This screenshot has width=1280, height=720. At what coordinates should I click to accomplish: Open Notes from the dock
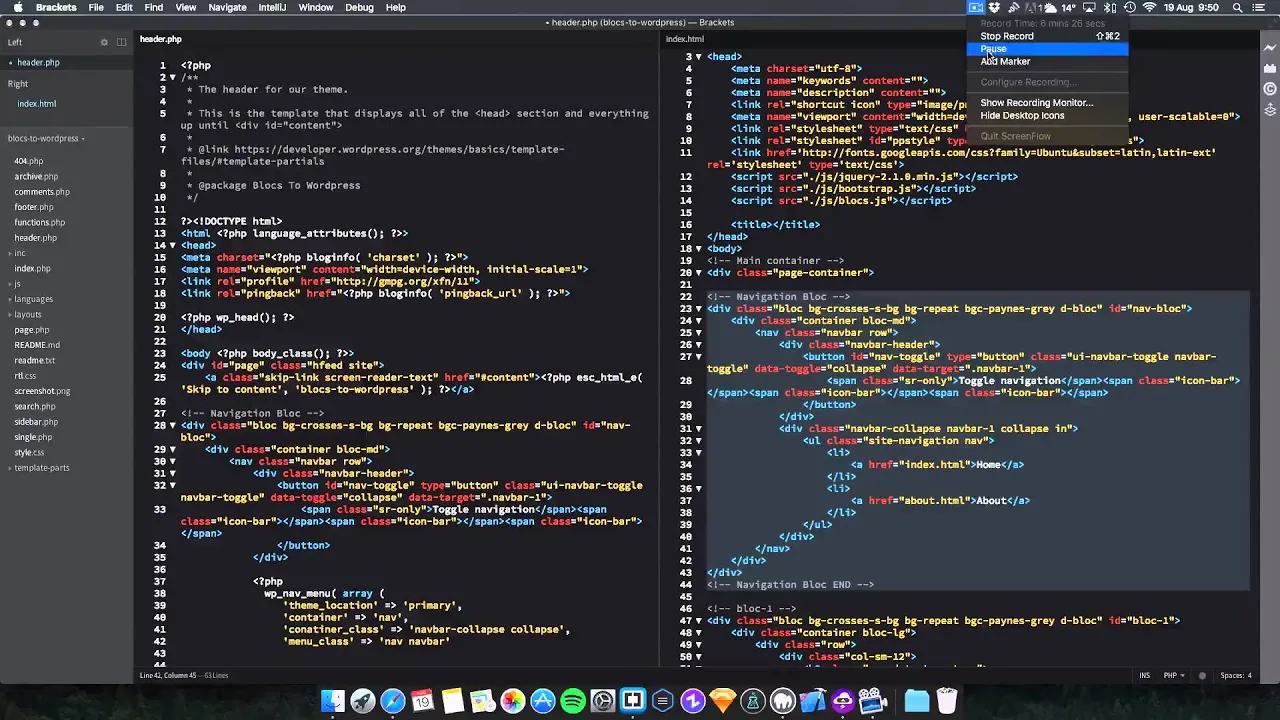pyautogui.click(x=453, y=701)
